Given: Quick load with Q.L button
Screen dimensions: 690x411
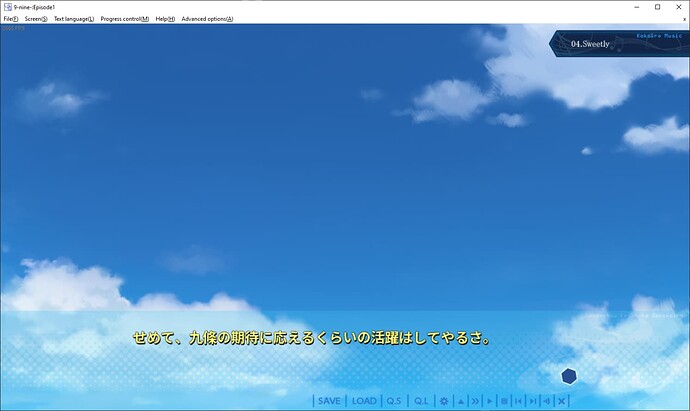Looking at the screenshot, I should 421,401.
